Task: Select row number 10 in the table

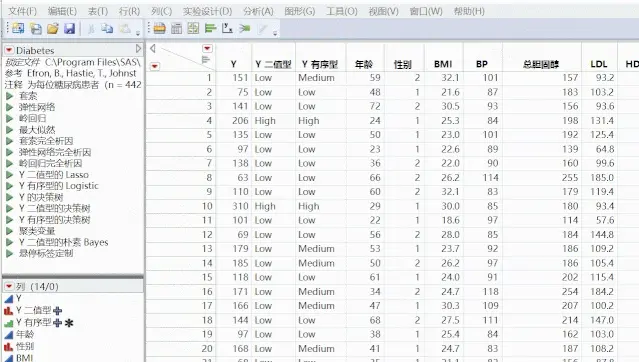Action: click(x=207, y=206)
